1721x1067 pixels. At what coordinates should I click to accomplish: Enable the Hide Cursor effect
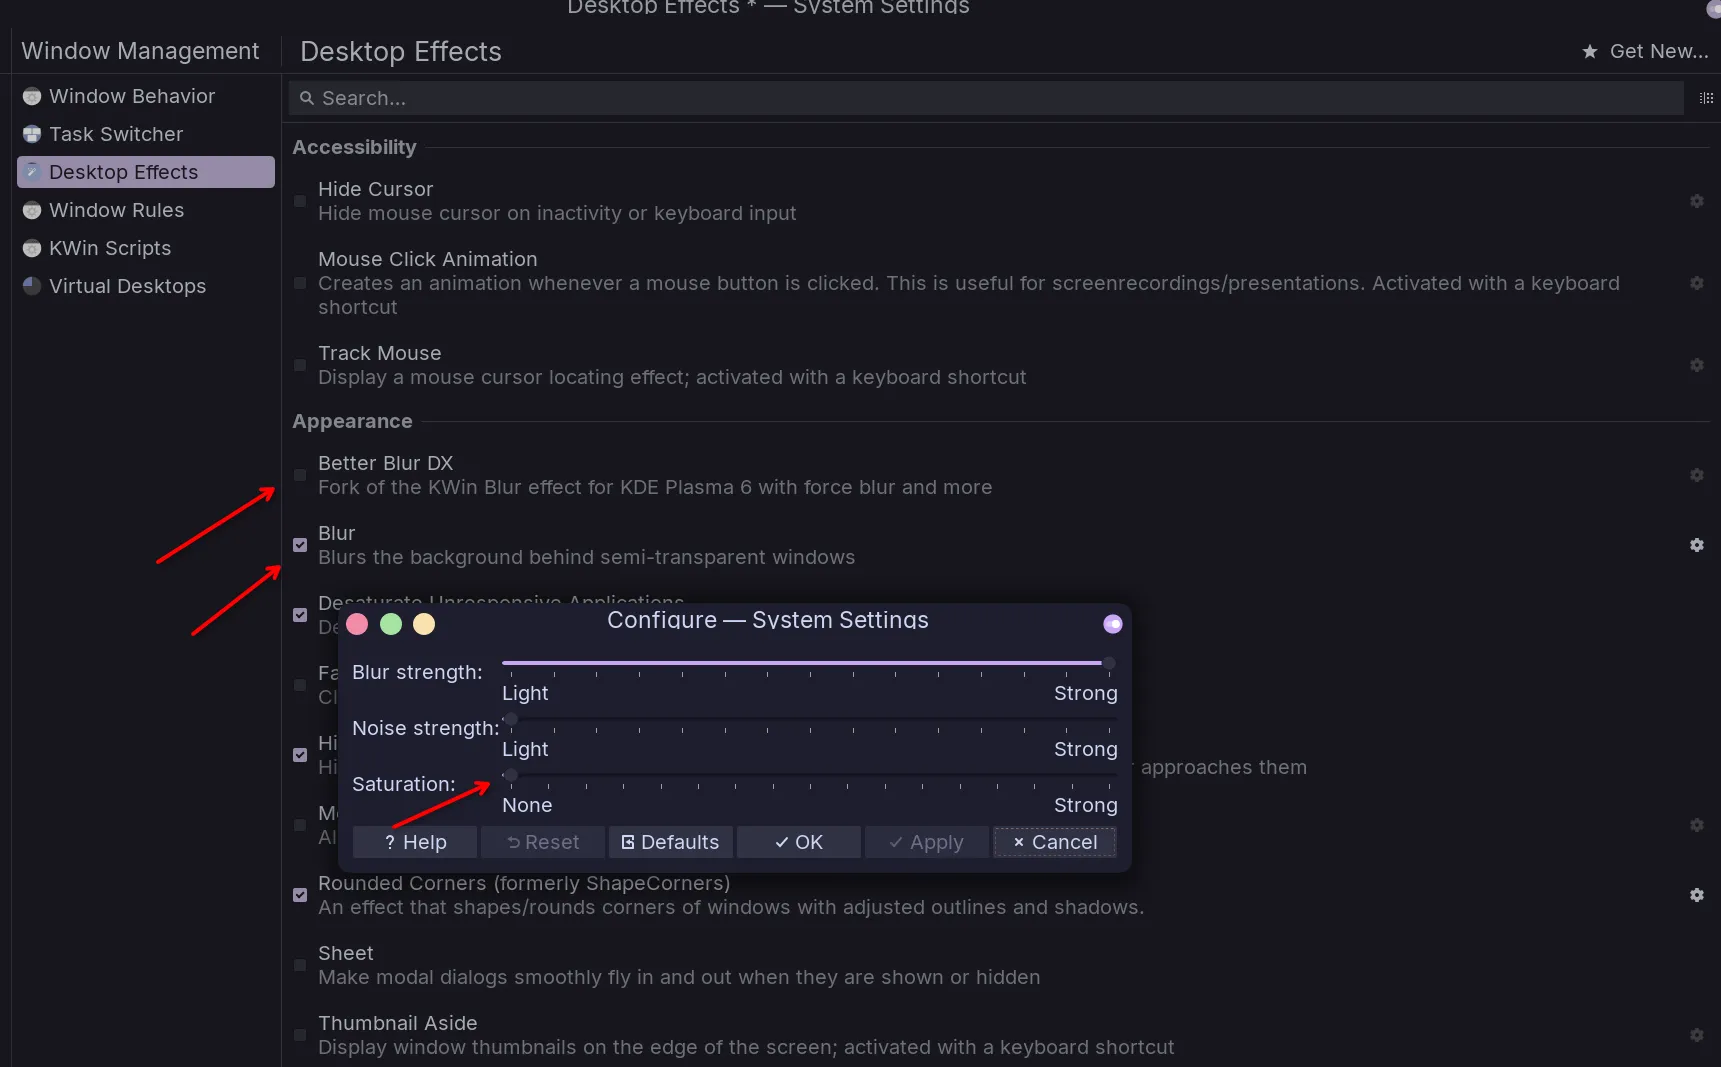tap(300, 201)
